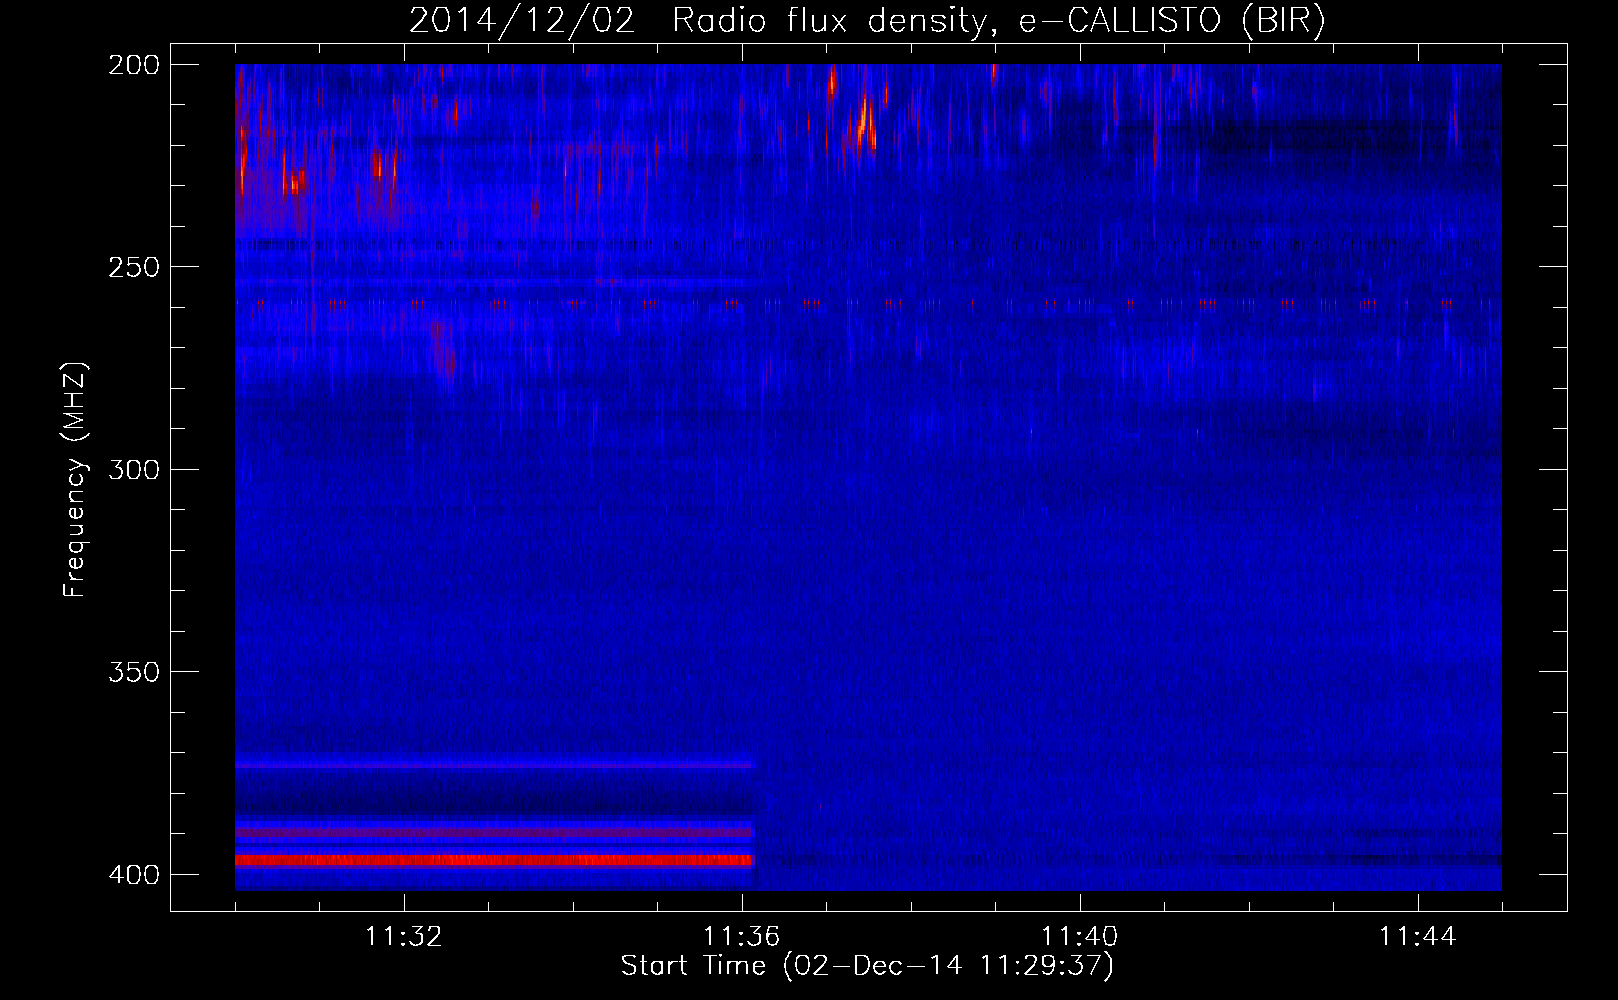Click the 11:40 time tick label

coord(1080,936)
